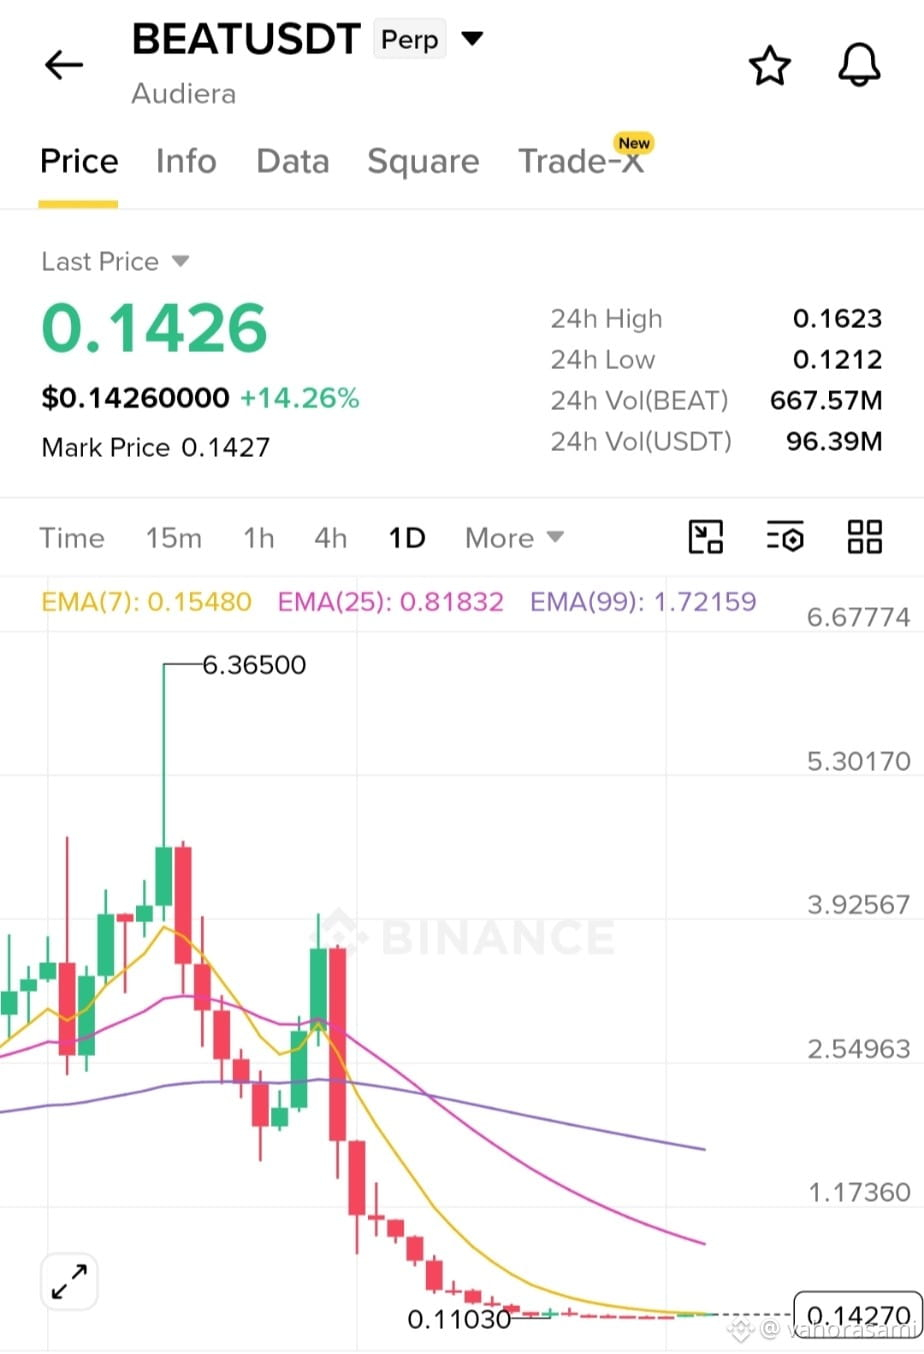Open the grid layout icon
Viewport: 924px width, 1354px height.
coord(865,537)
